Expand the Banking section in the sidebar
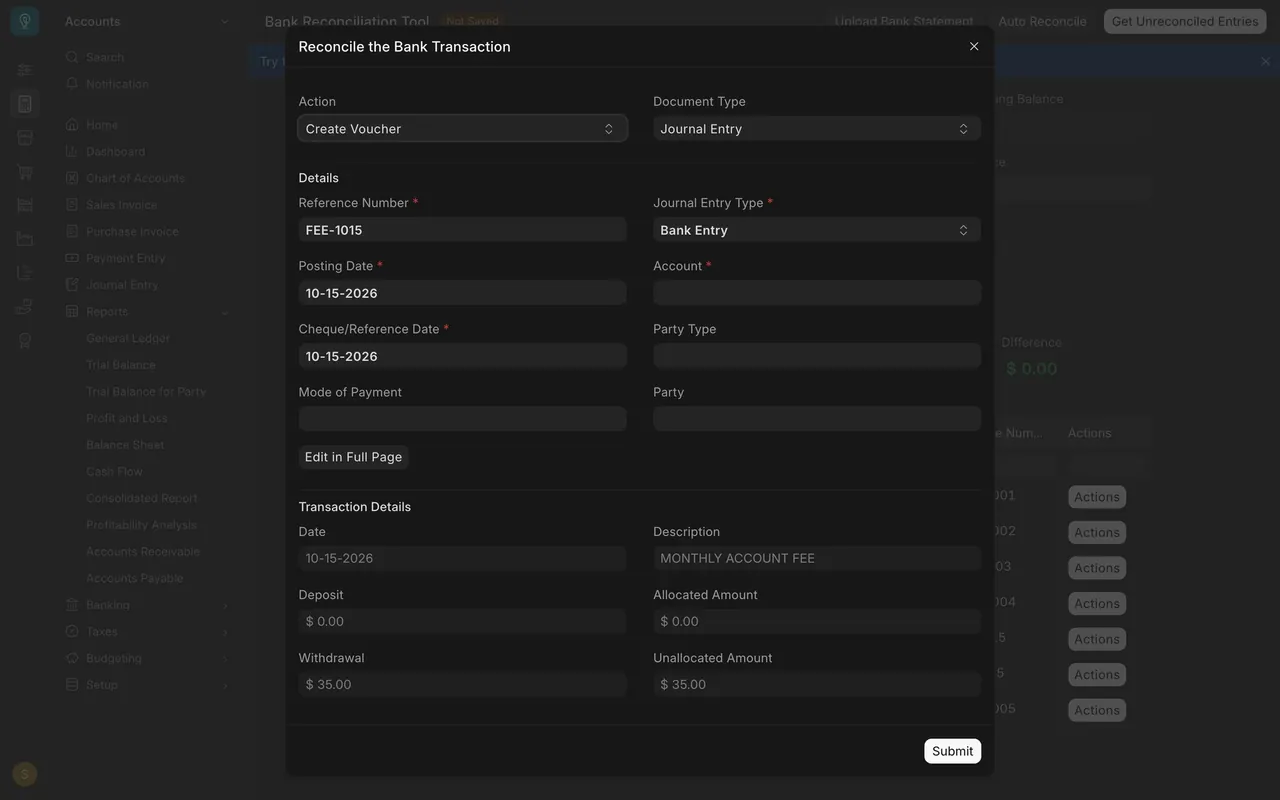 225,605
